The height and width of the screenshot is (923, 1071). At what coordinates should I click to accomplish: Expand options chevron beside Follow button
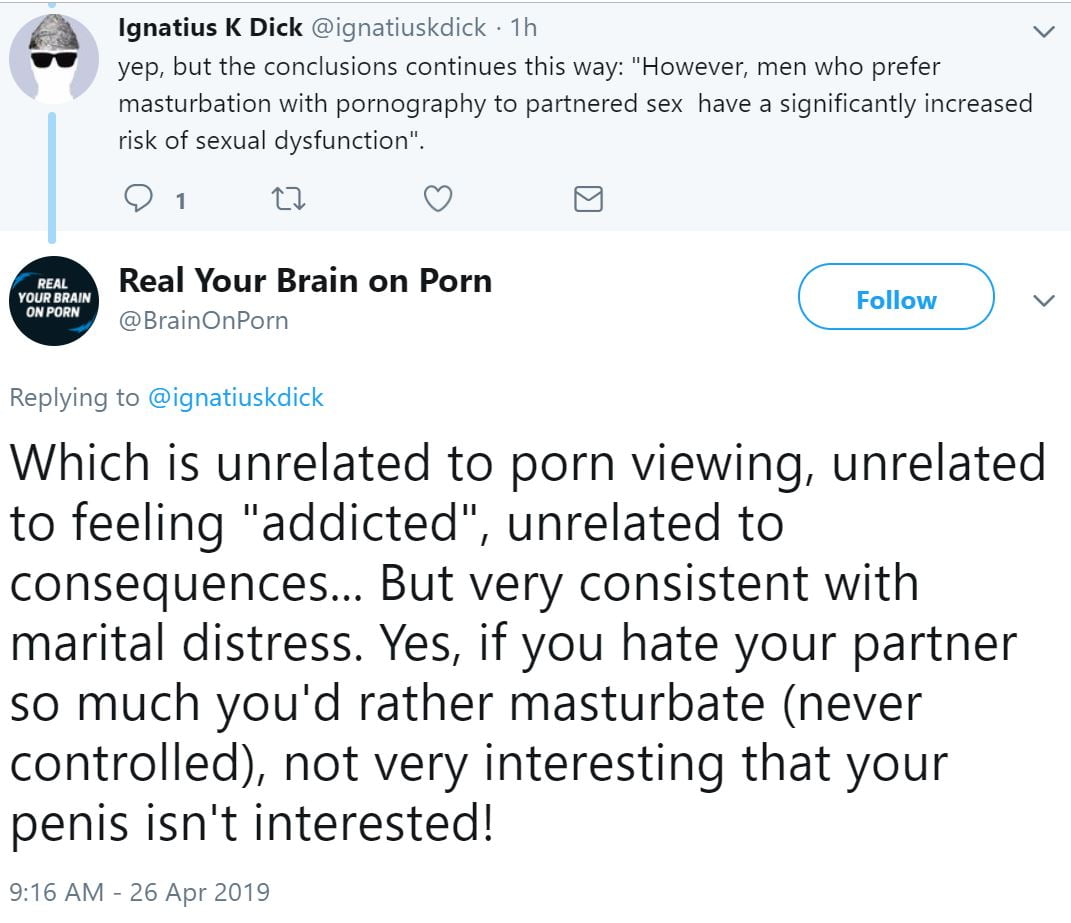[x=1043, y=300]
